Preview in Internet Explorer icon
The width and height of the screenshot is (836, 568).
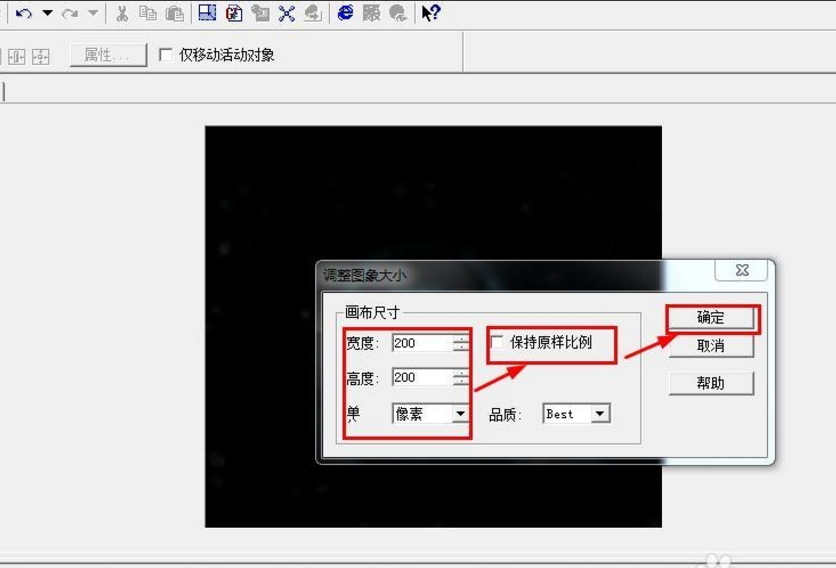click(x=345, y=12)
